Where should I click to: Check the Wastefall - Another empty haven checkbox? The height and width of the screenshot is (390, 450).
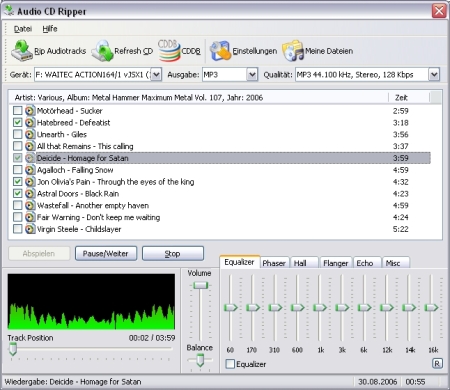(x=17, y=205)
